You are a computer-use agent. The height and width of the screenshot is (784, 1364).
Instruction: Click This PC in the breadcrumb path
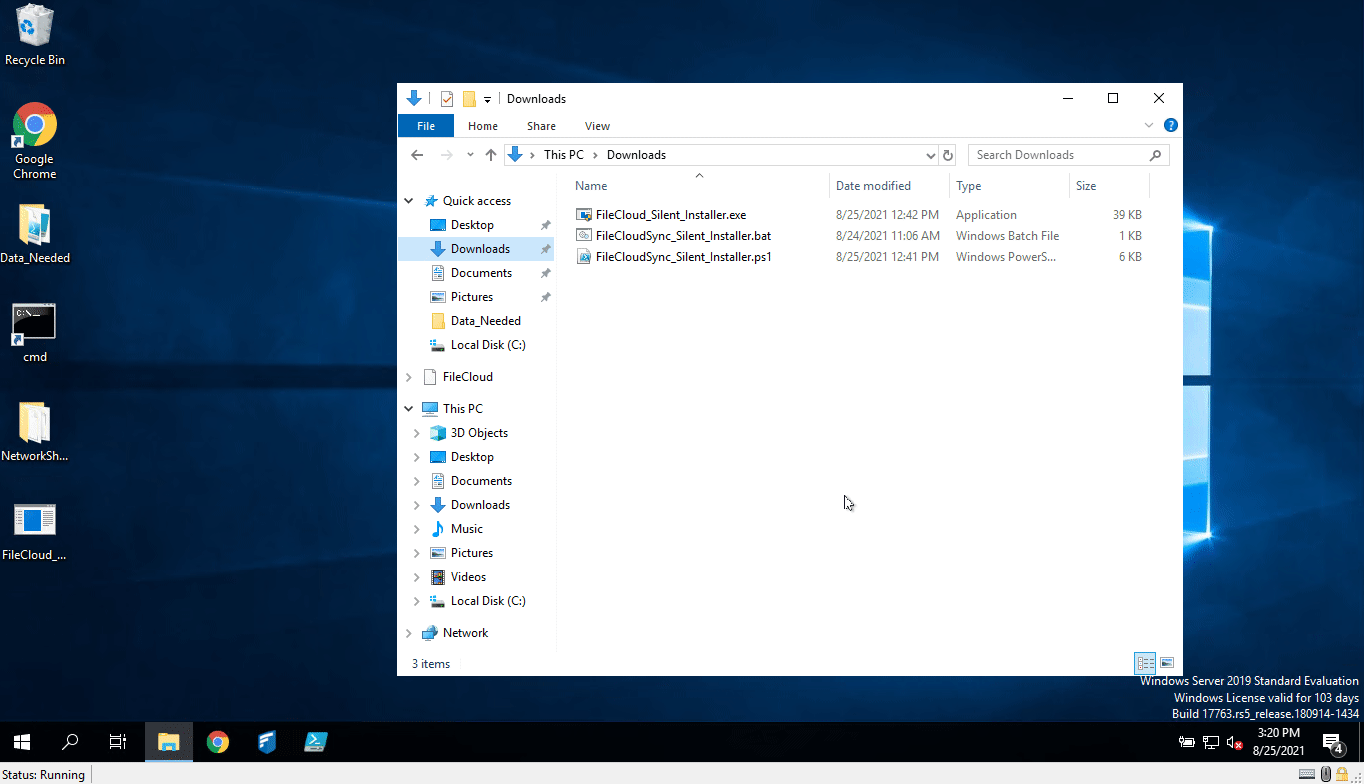[563, 155]
